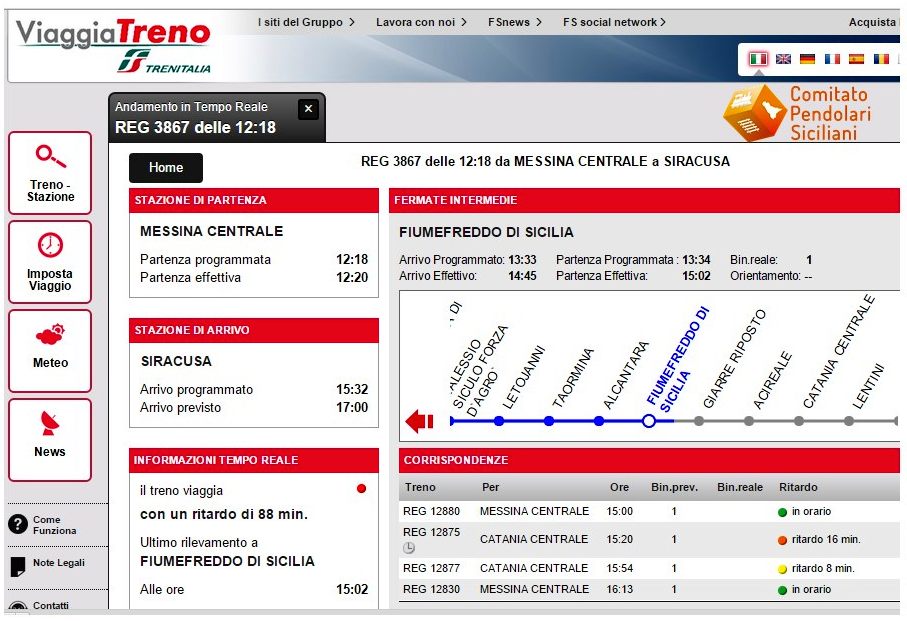This screenshot has width=907, height=621.
Task: Click the Bin.reale column header
Action: pyautogui.click(x=740, y=487)
